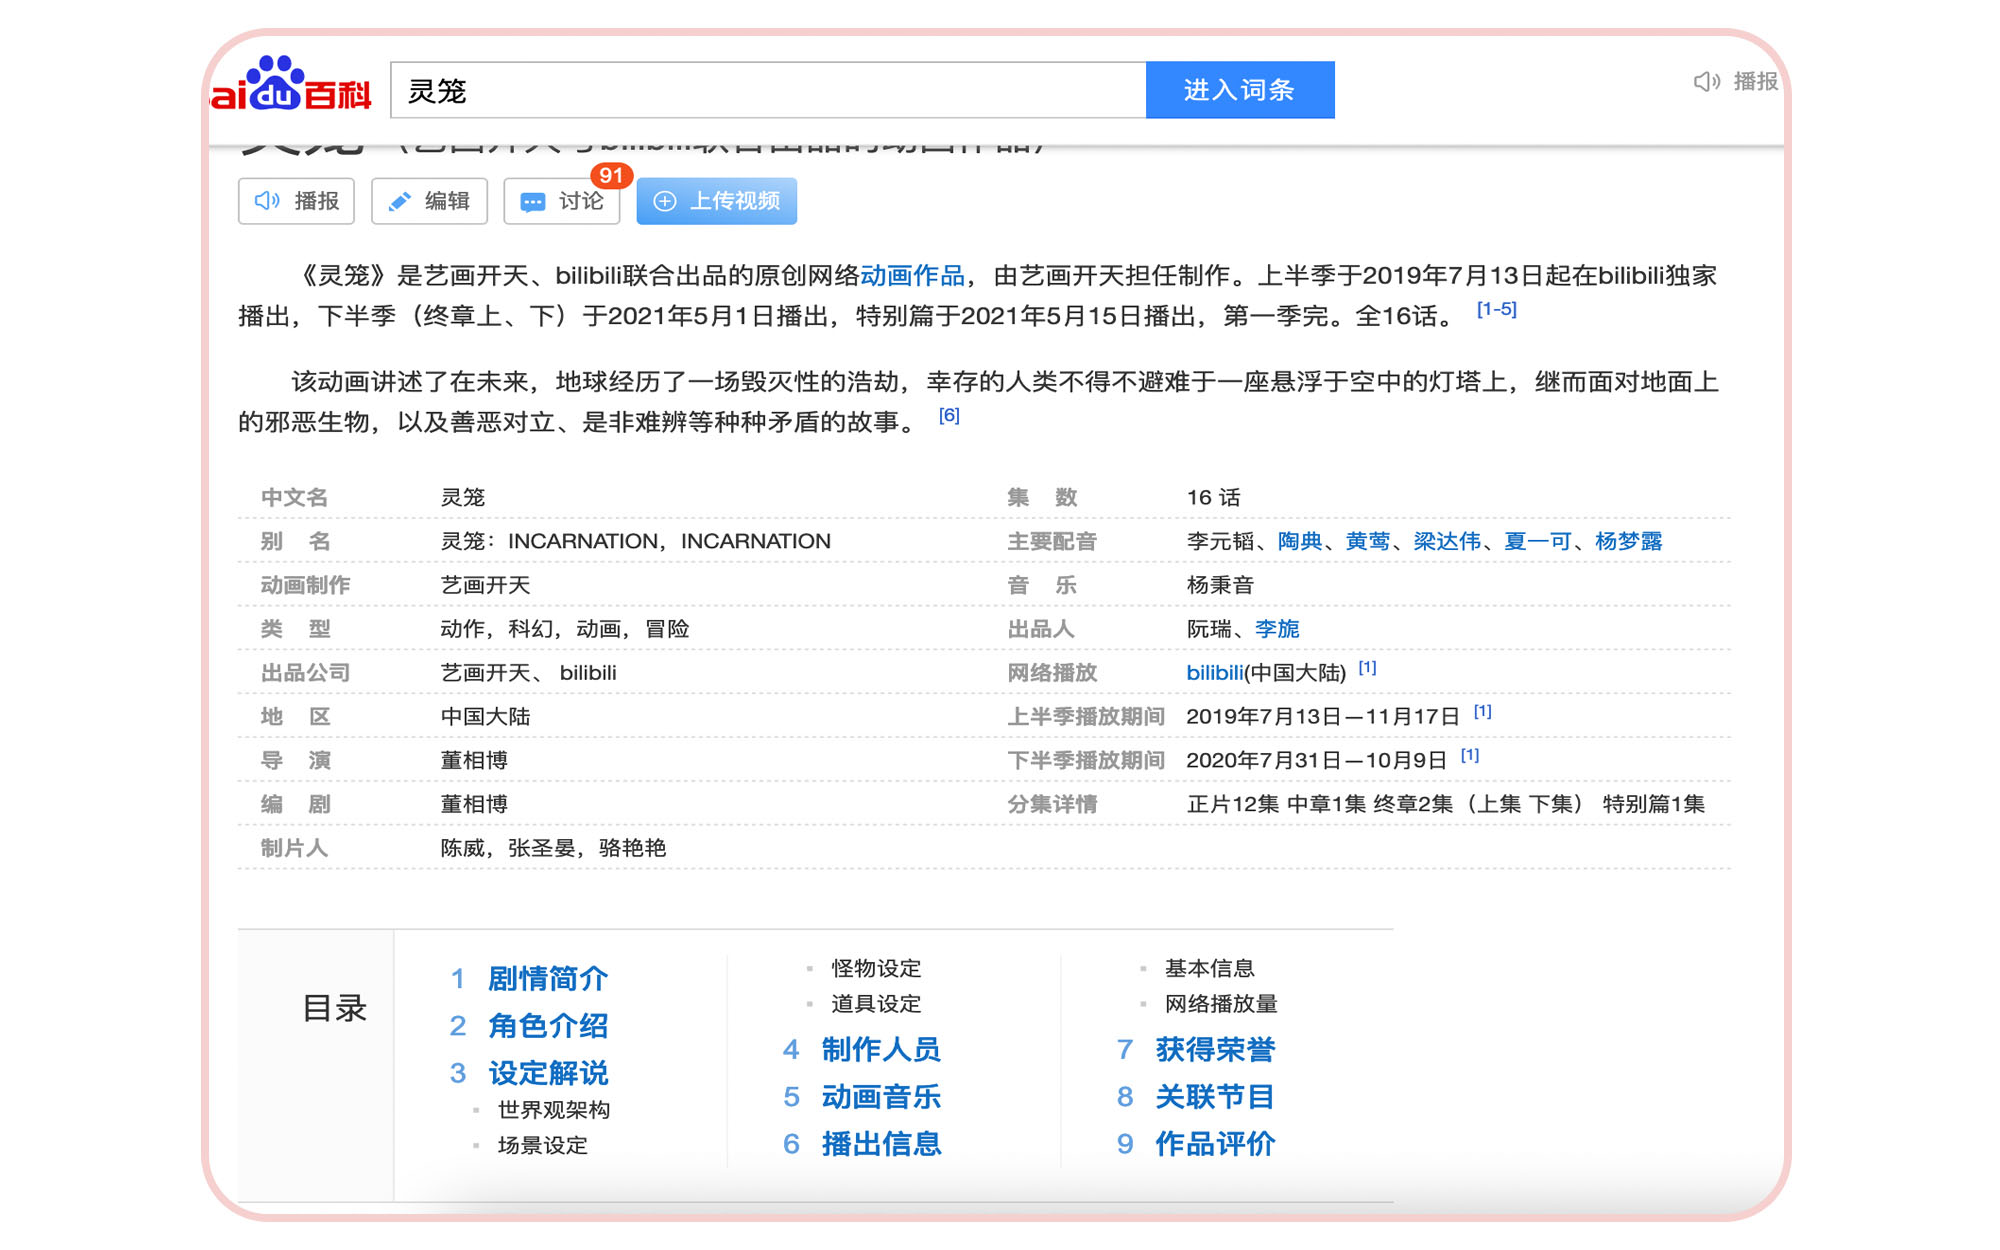The width and height of the screenshot is (2000, 1250).
Task: Click the 目录 heading label
Action: pos(335,1008)
